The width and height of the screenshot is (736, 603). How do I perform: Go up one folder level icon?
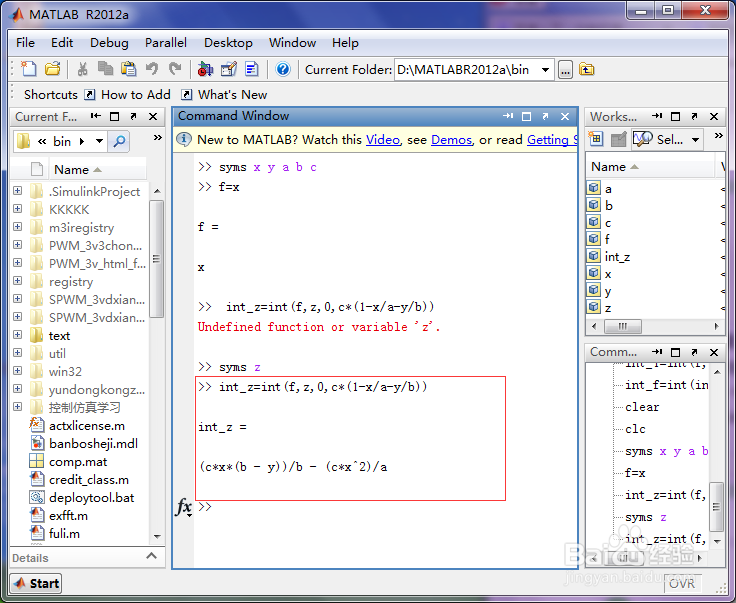tap(587, 70)
